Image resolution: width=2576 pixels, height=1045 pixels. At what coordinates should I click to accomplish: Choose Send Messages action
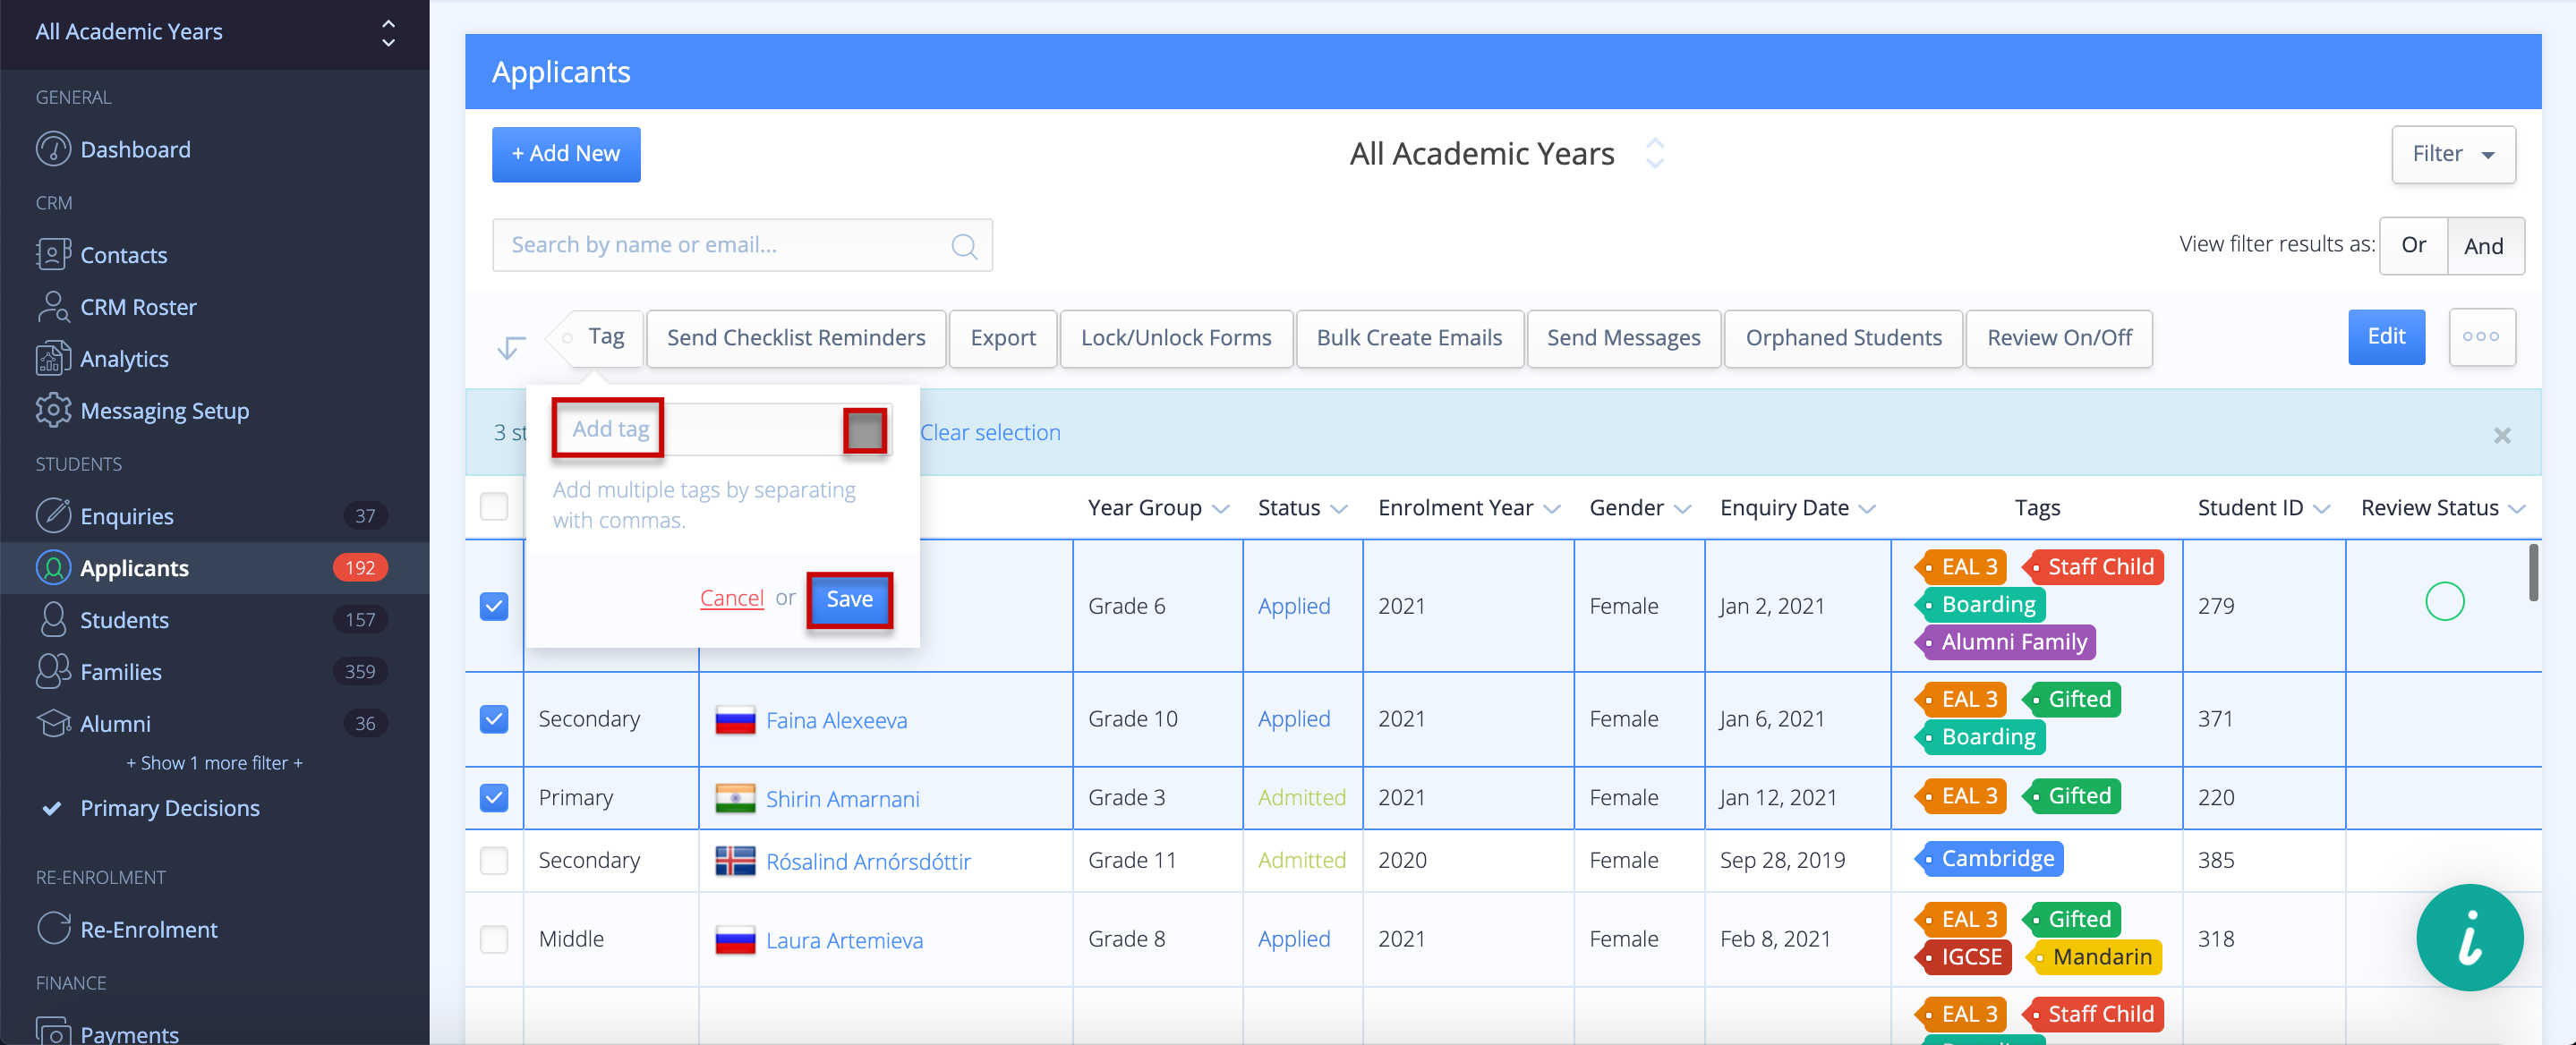[1623, 338]
